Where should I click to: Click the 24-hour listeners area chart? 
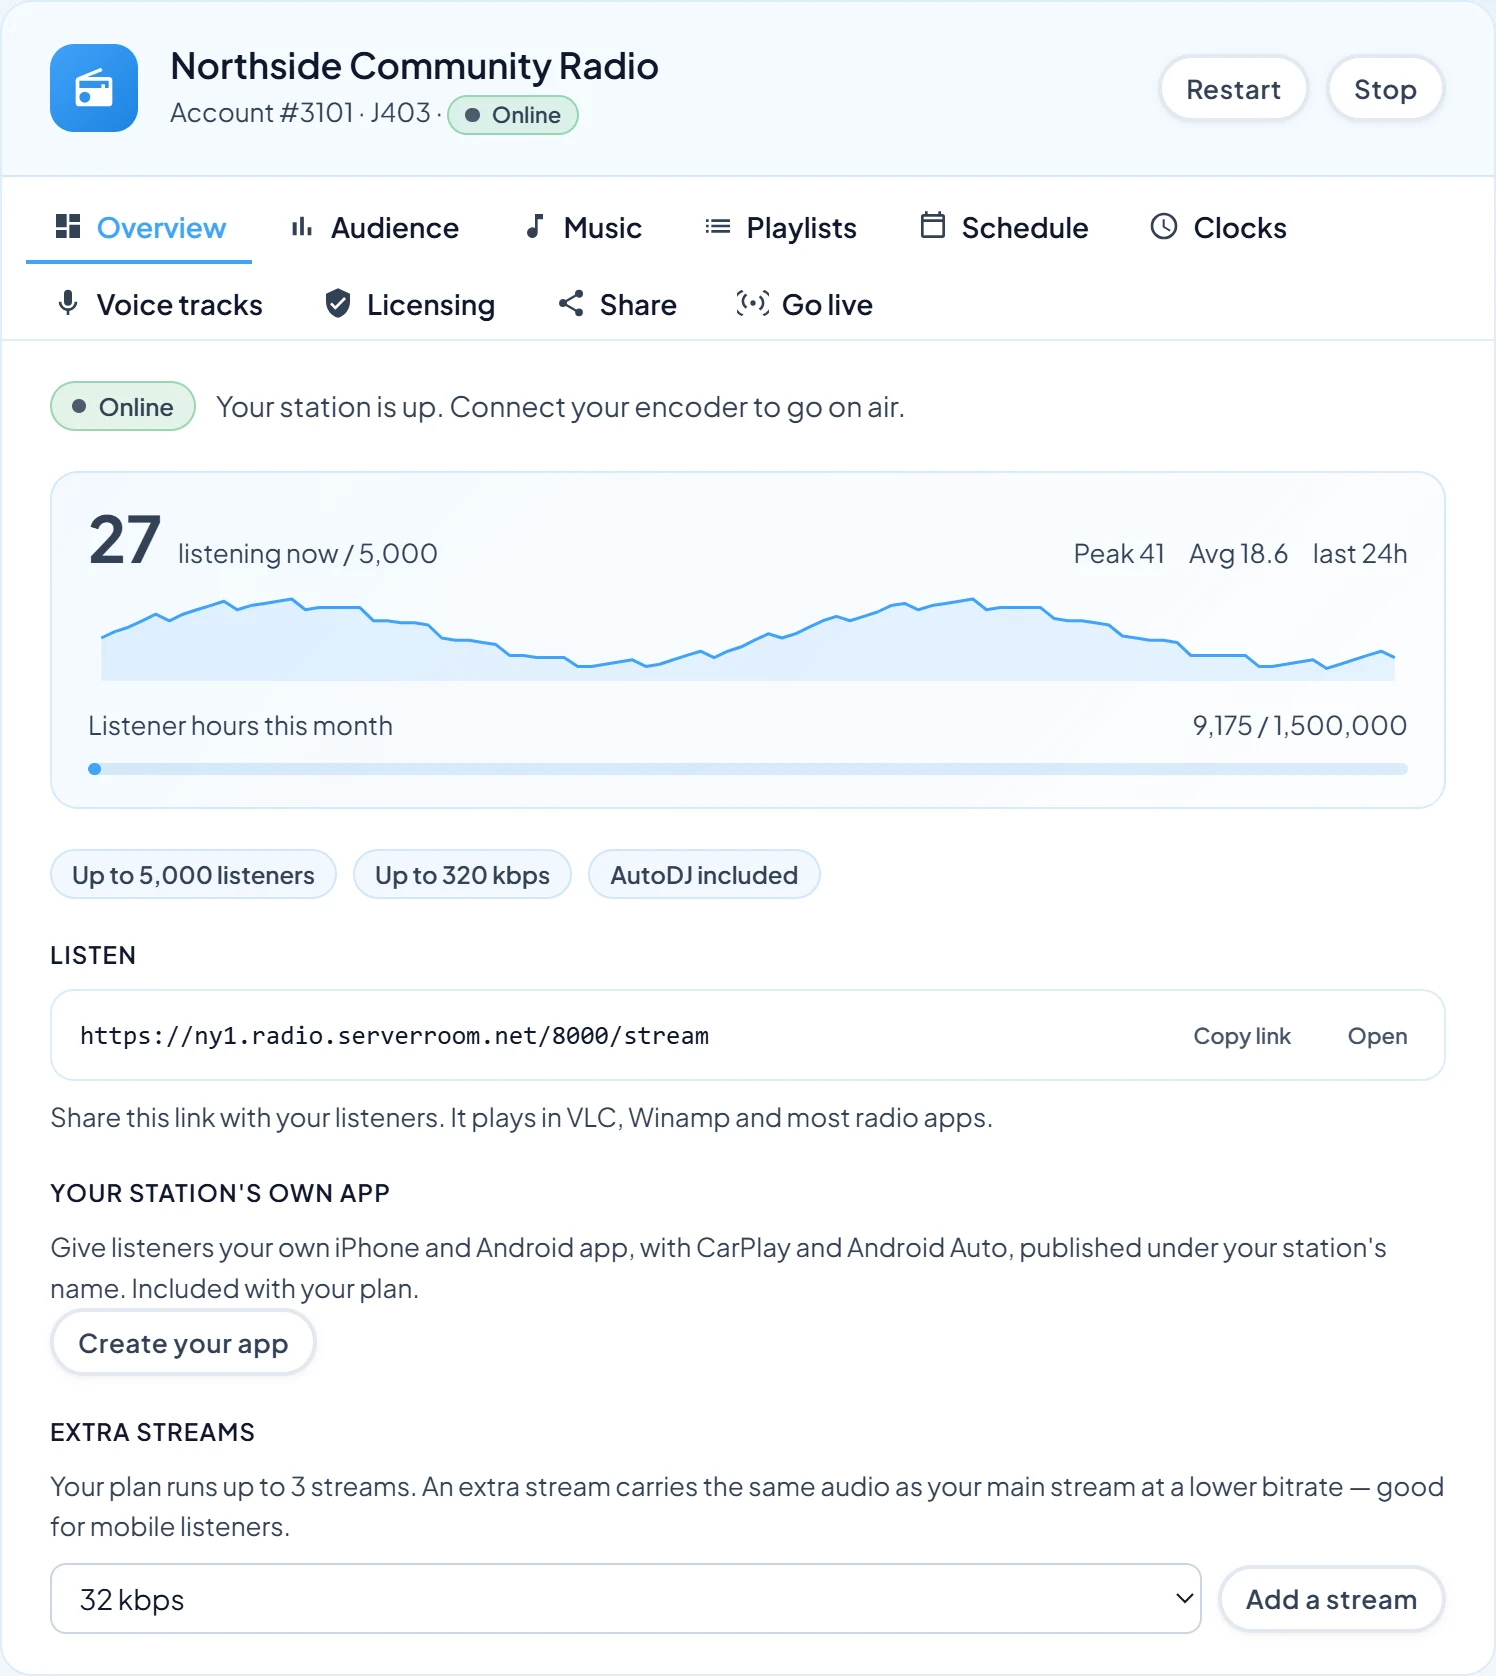(x=748, y=638)
